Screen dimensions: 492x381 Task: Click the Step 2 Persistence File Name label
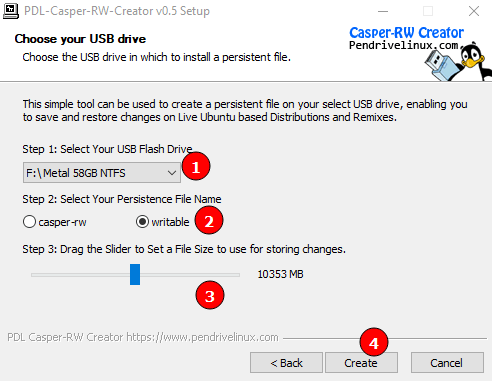pos(122,199)
